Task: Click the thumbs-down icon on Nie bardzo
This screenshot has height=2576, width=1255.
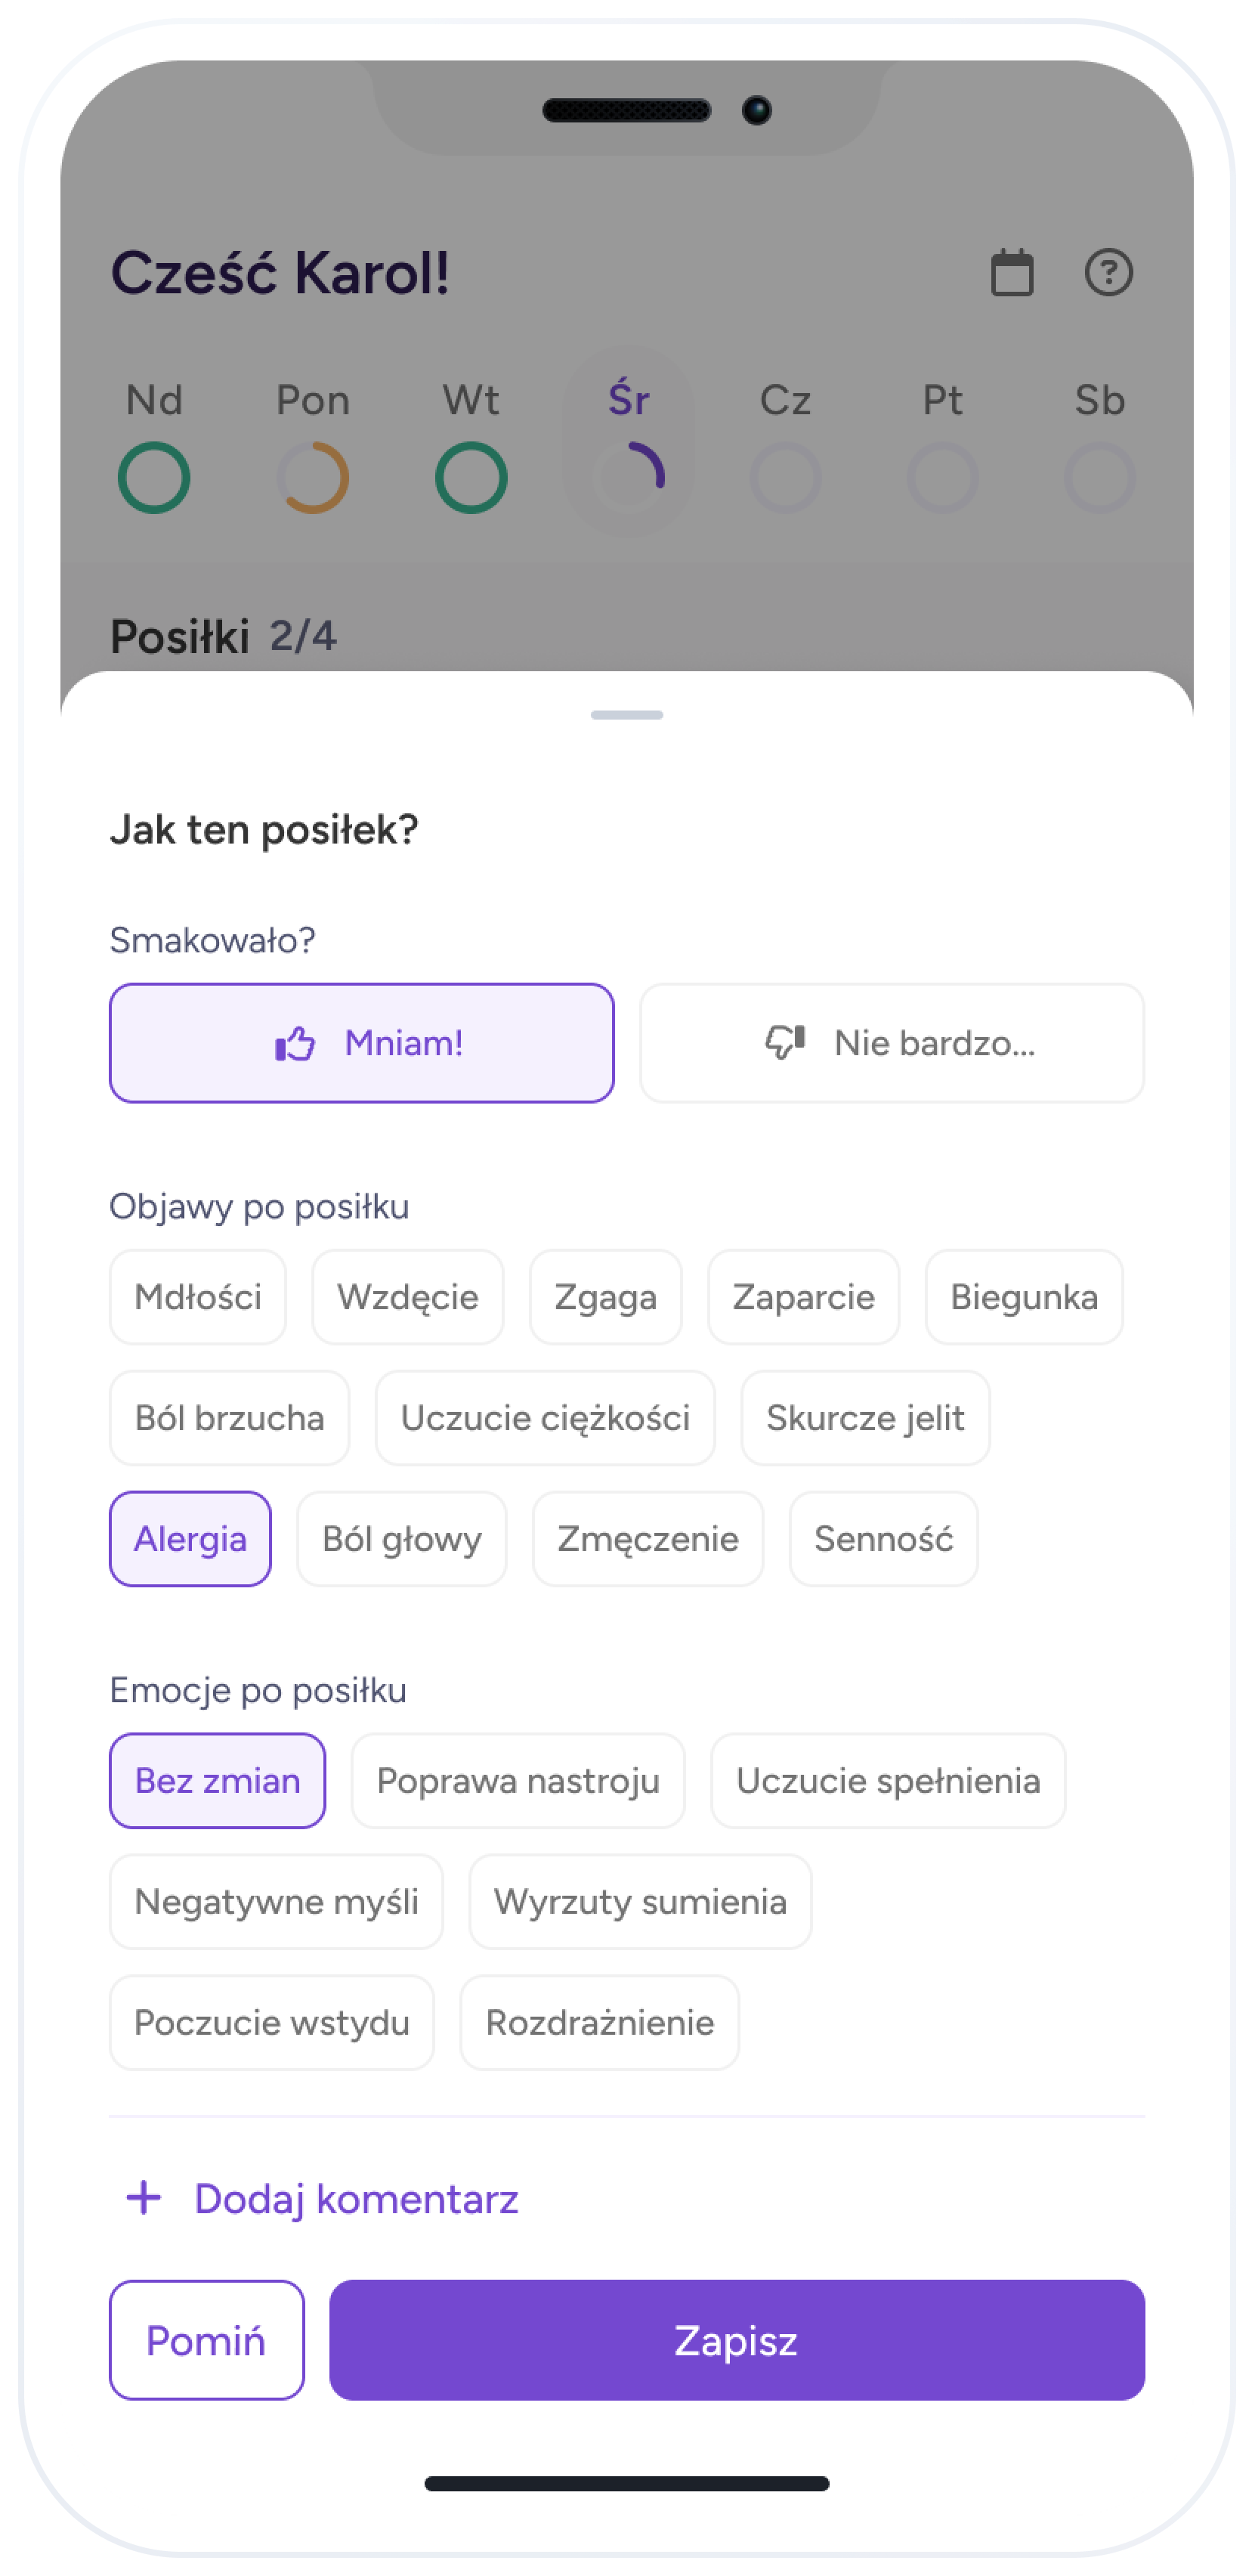Action: tap(785, 1042)
